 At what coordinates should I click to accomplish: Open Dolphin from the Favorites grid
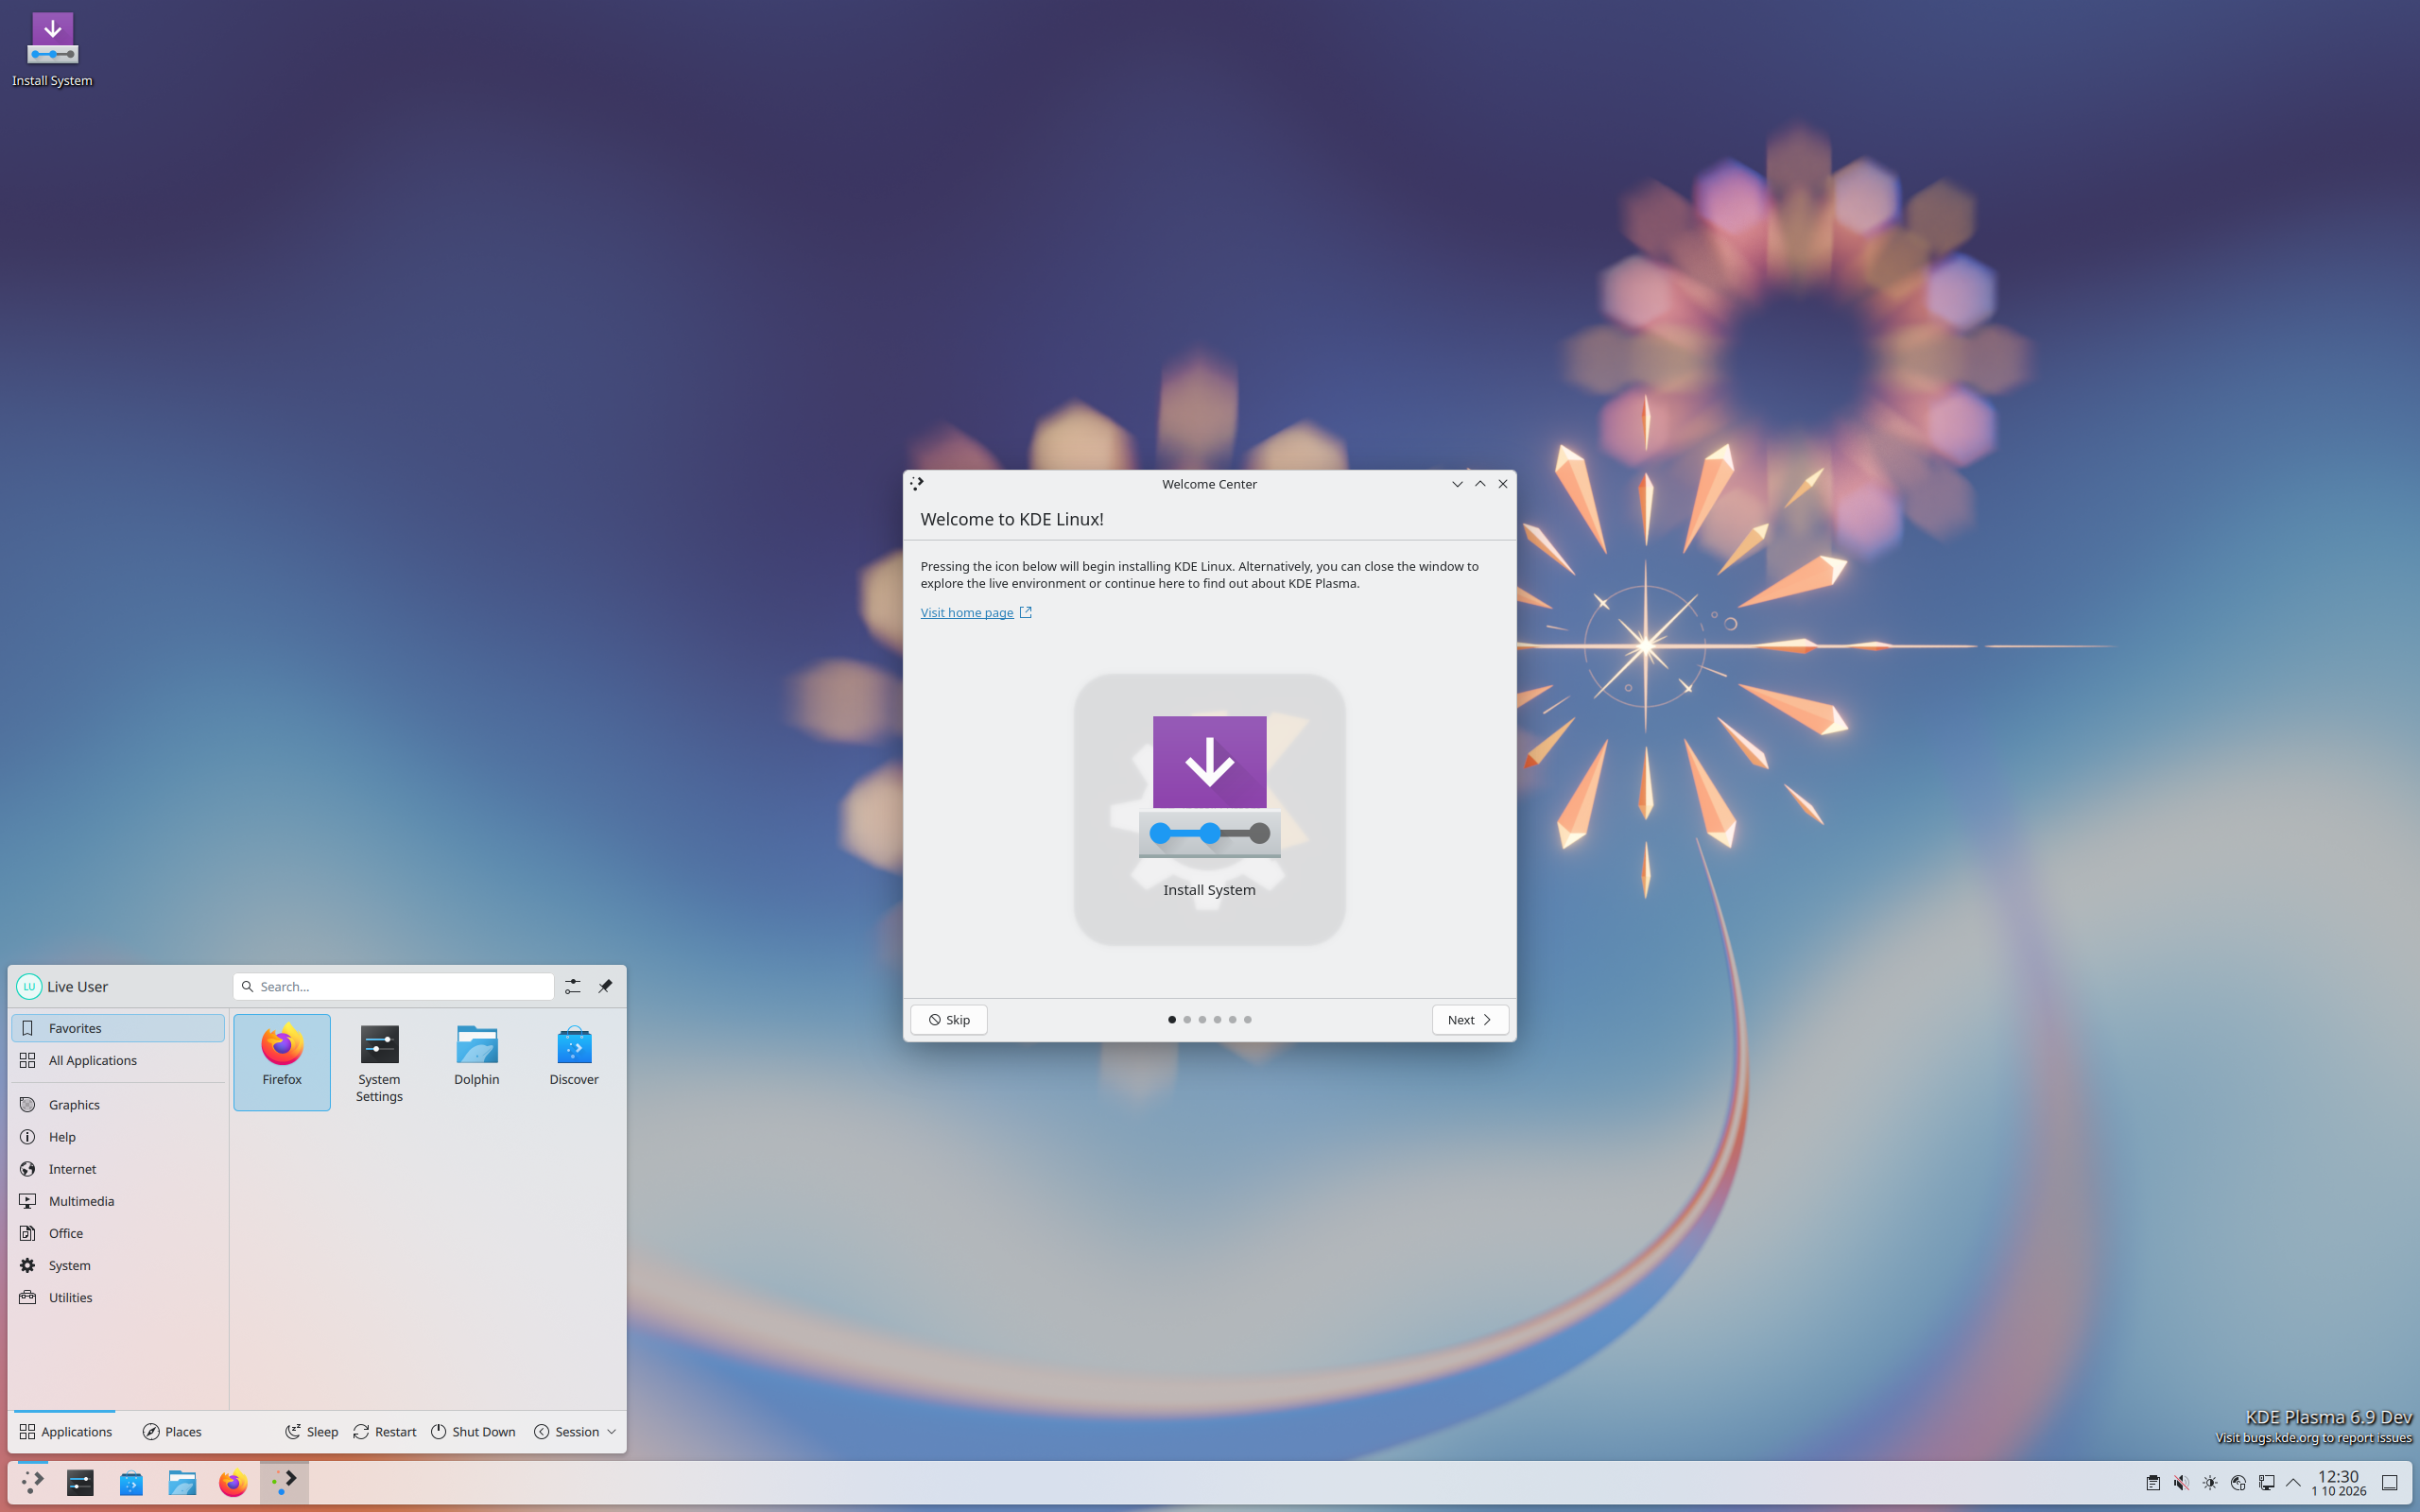click(x=476, y=1061)
